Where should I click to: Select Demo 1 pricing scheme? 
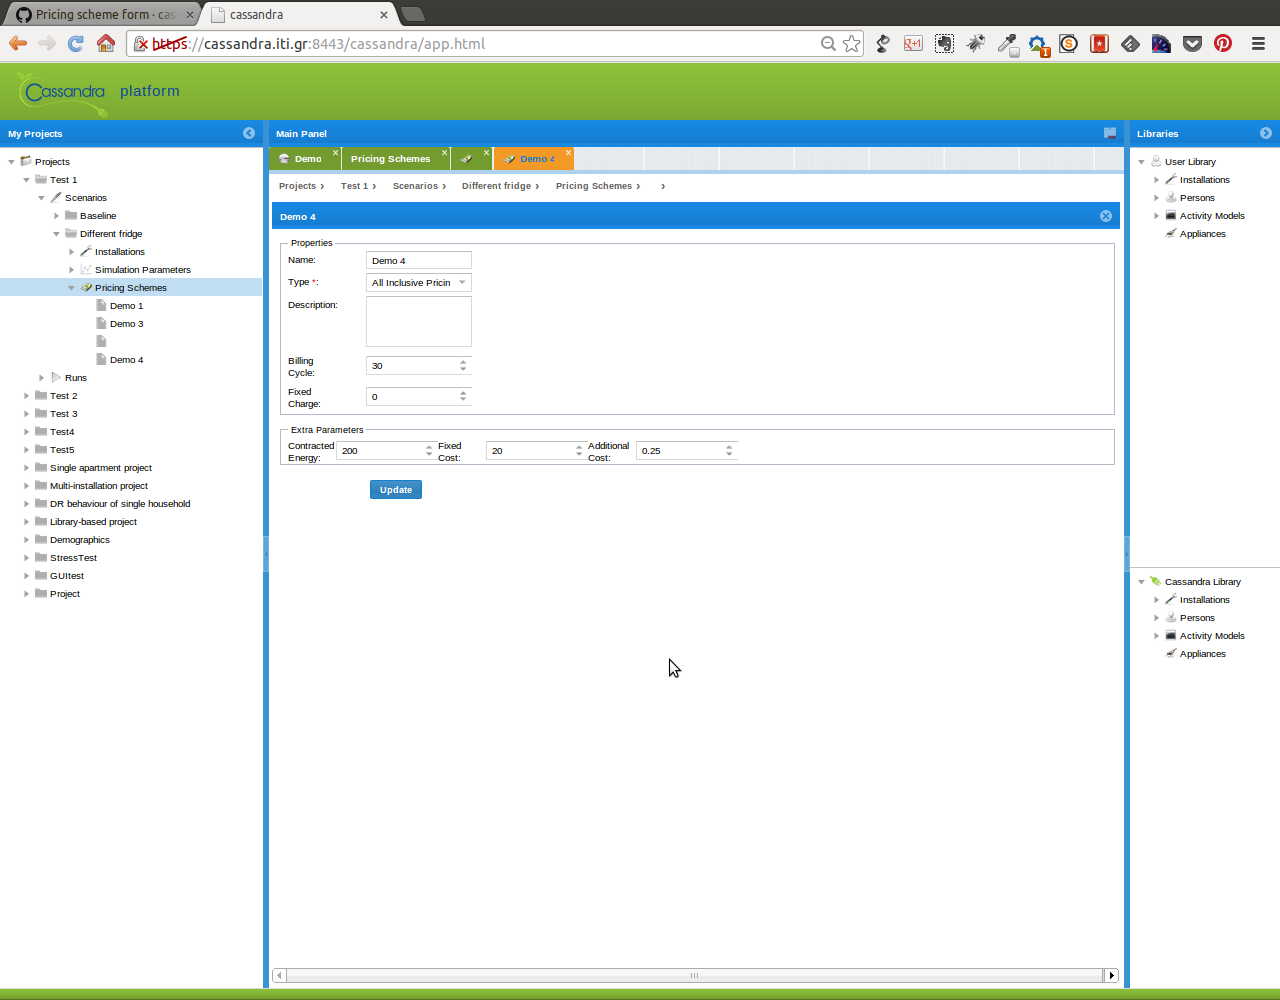click(x=126, y=306)
